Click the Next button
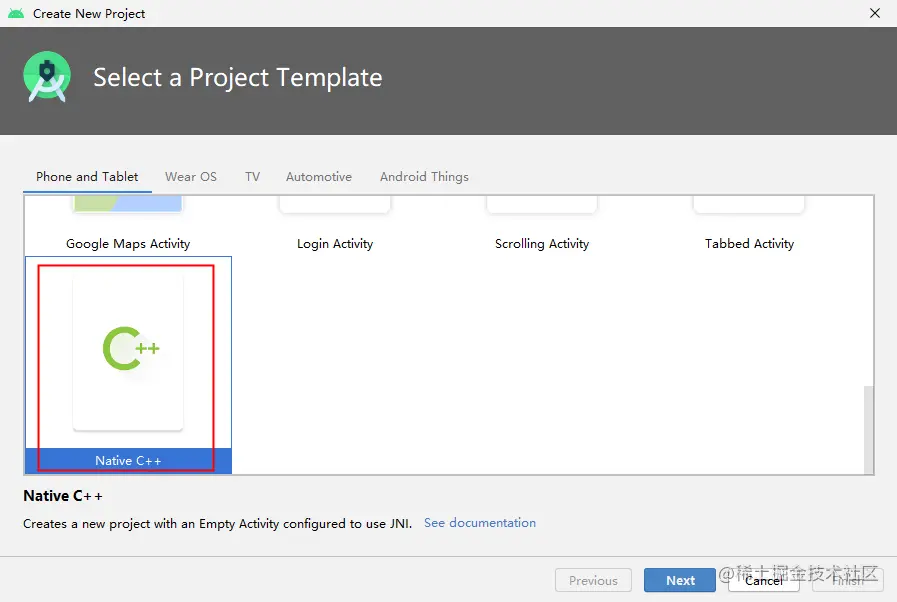 pyautogui.click(x=680, y=580)
